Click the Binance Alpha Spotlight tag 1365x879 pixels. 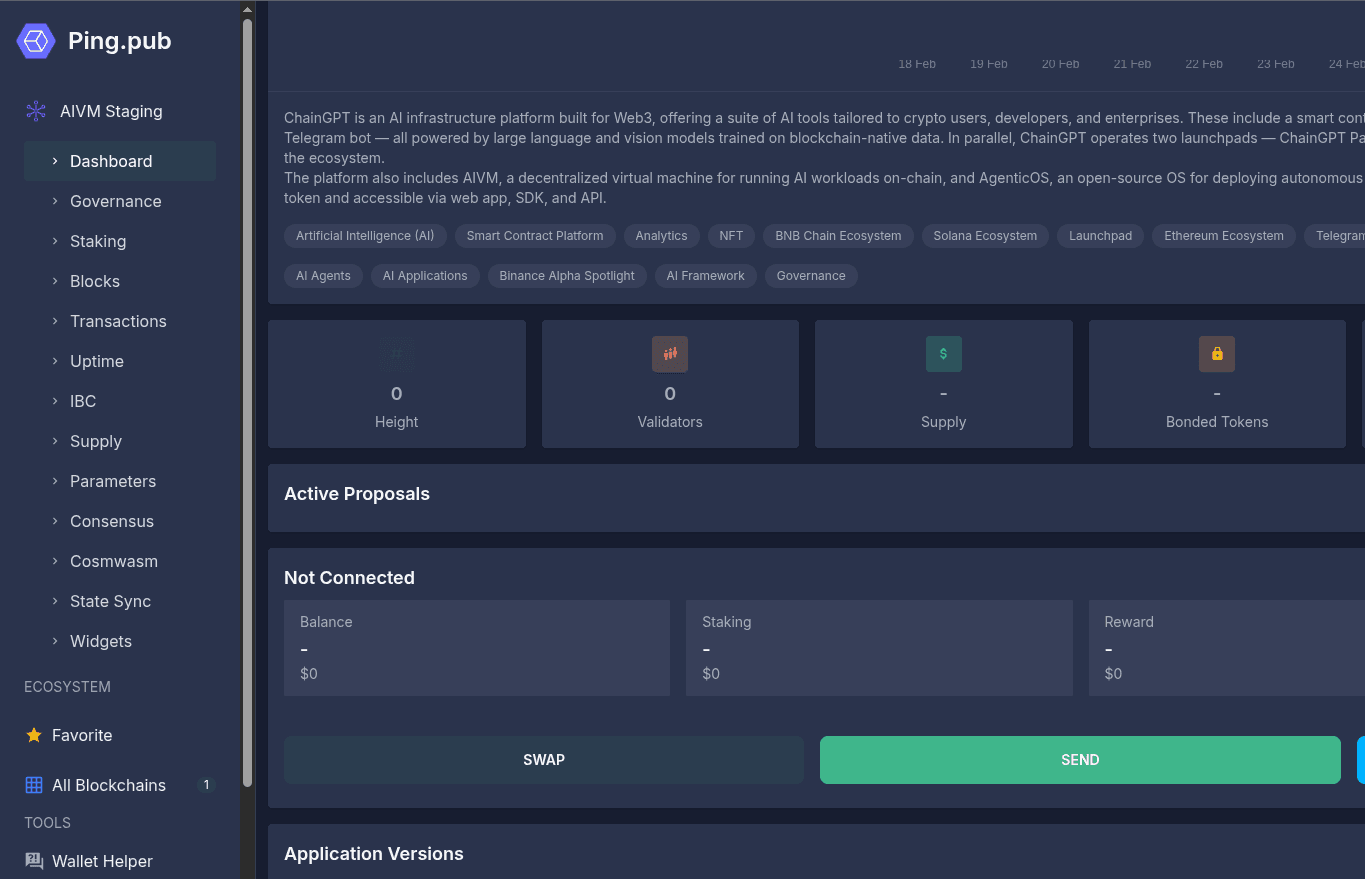point(567,276)
